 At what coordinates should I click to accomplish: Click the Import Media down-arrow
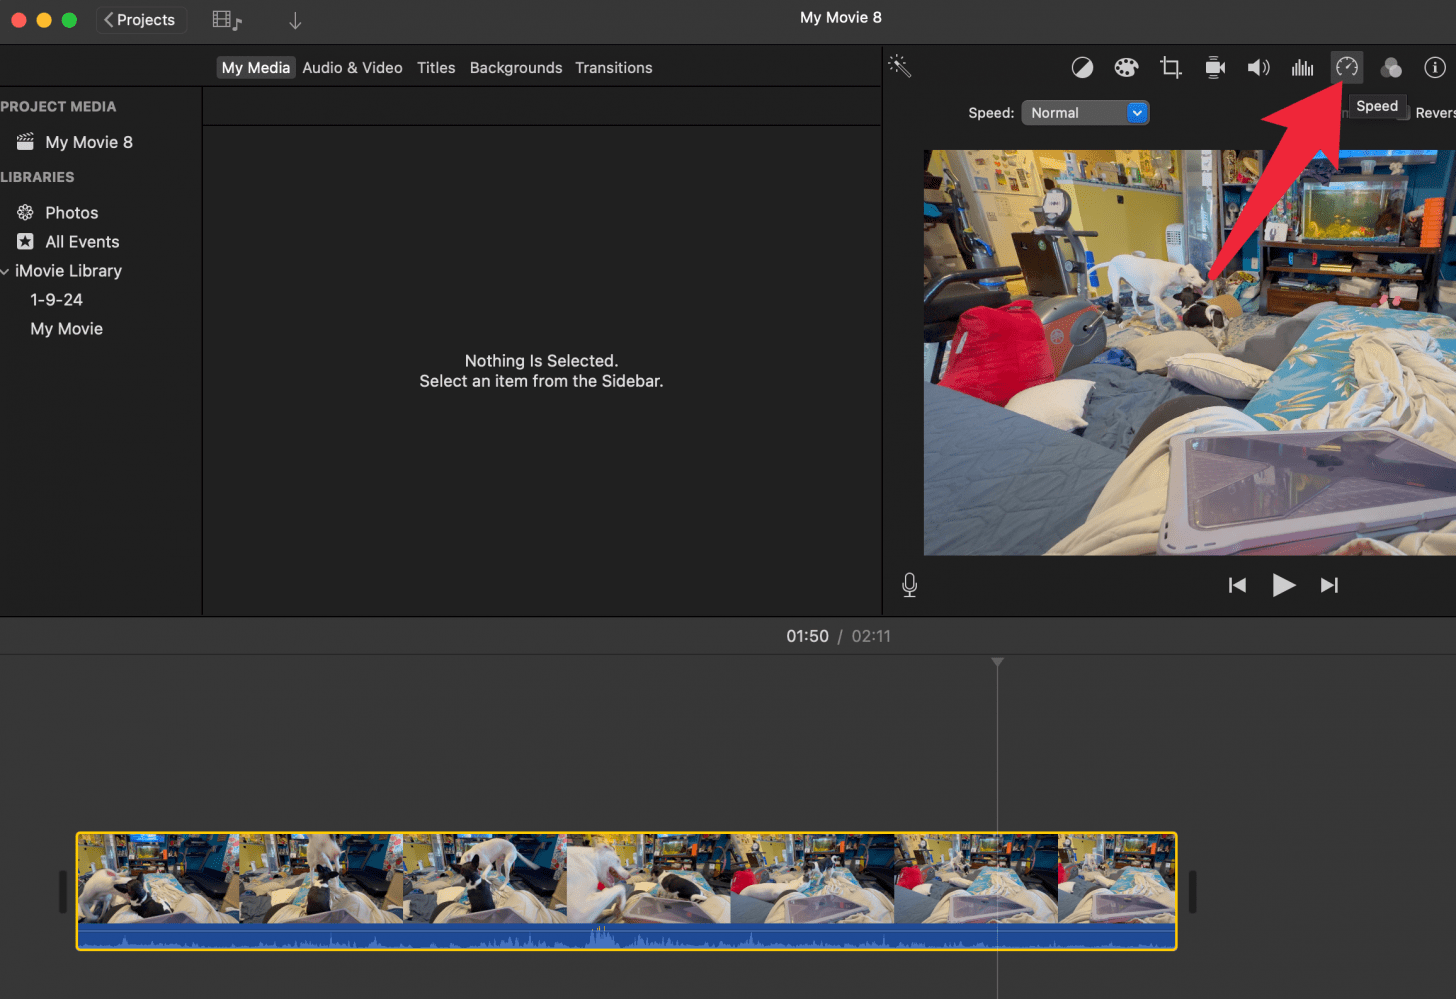click(295, 20)
